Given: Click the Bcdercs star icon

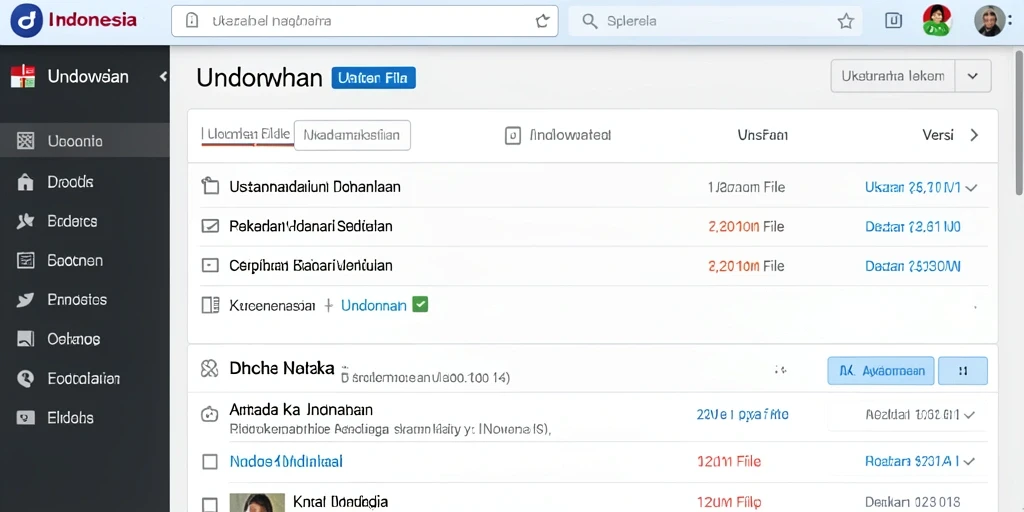Looking at the screenshot, I should point(25,221).
